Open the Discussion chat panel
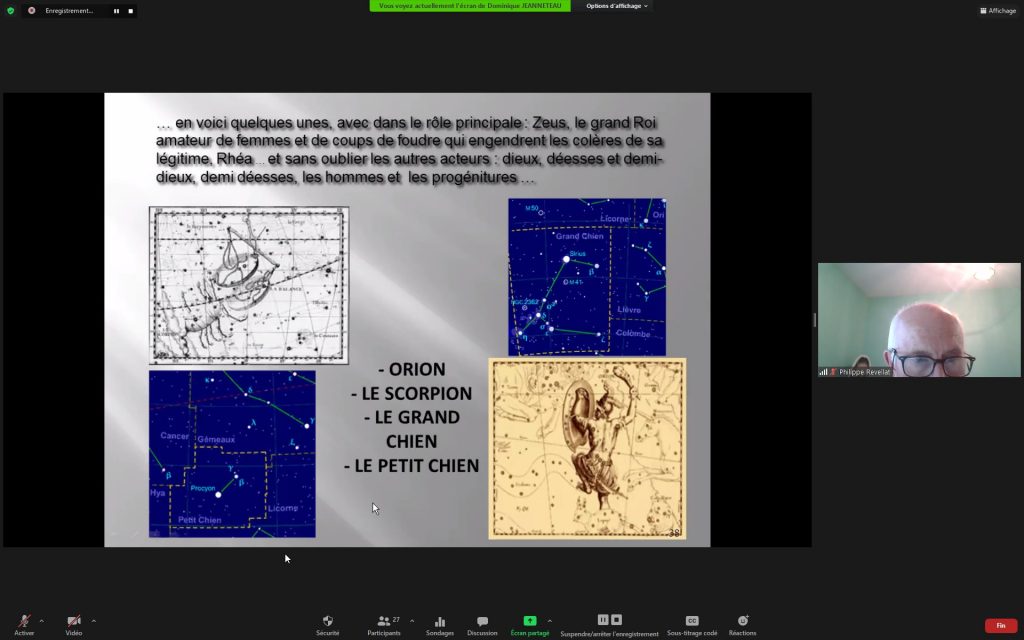The image size is (1024, 640). click(482, 625)
